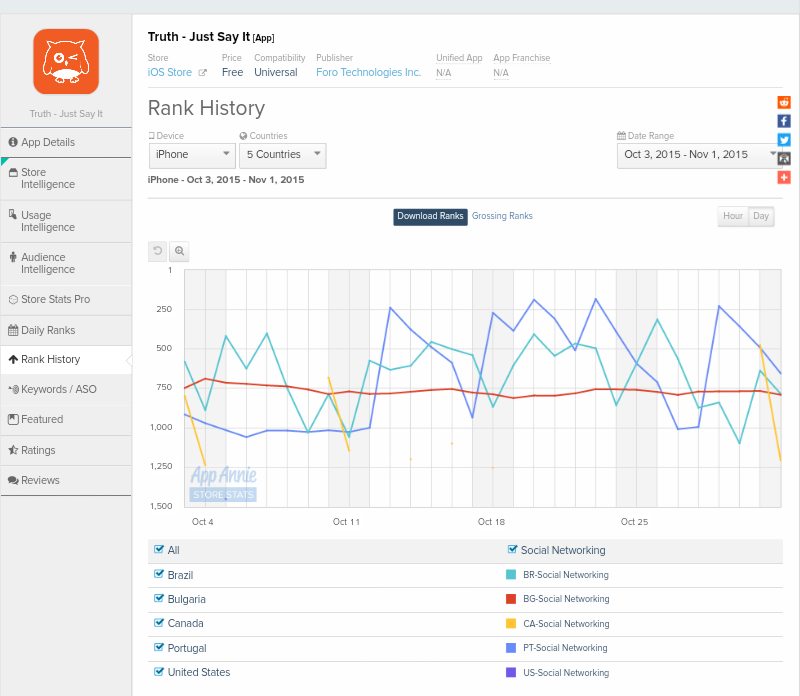The width and height of the screenshot is (800, 696).
Task: Click the Ratings star icon
Action: point(13,450)
